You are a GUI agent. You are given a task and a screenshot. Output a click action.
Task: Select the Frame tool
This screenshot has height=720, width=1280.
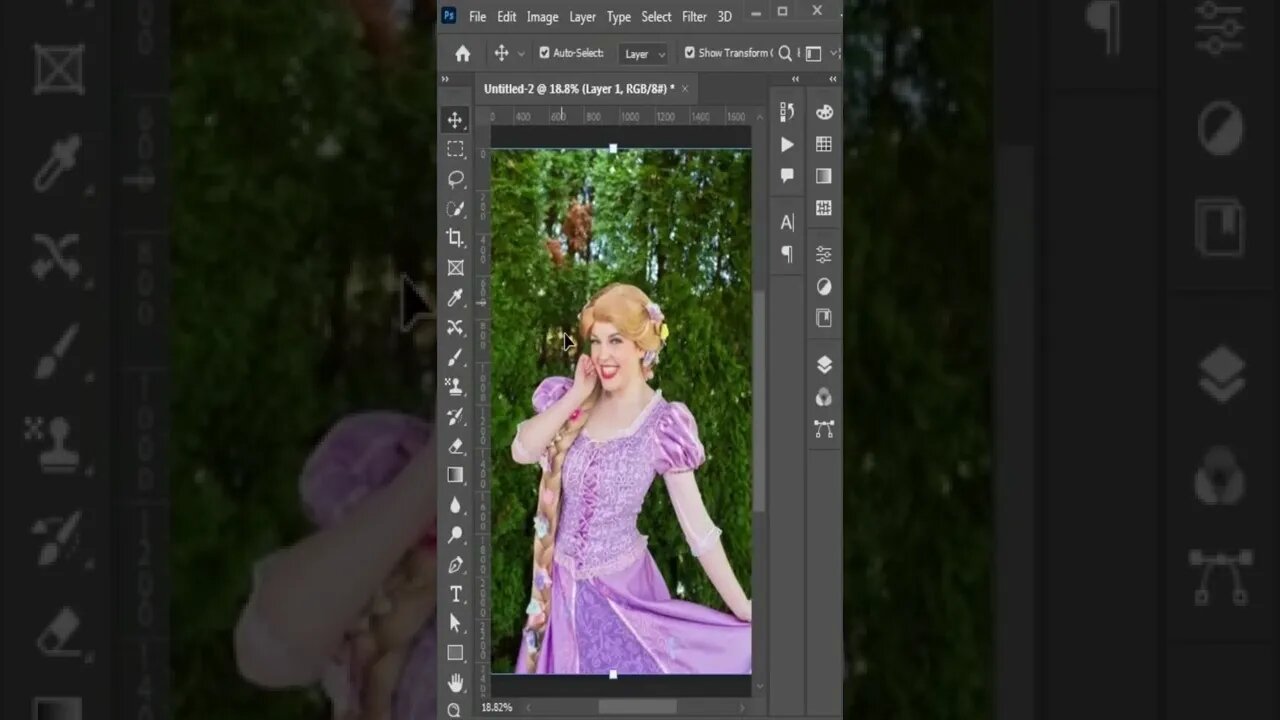455,268
